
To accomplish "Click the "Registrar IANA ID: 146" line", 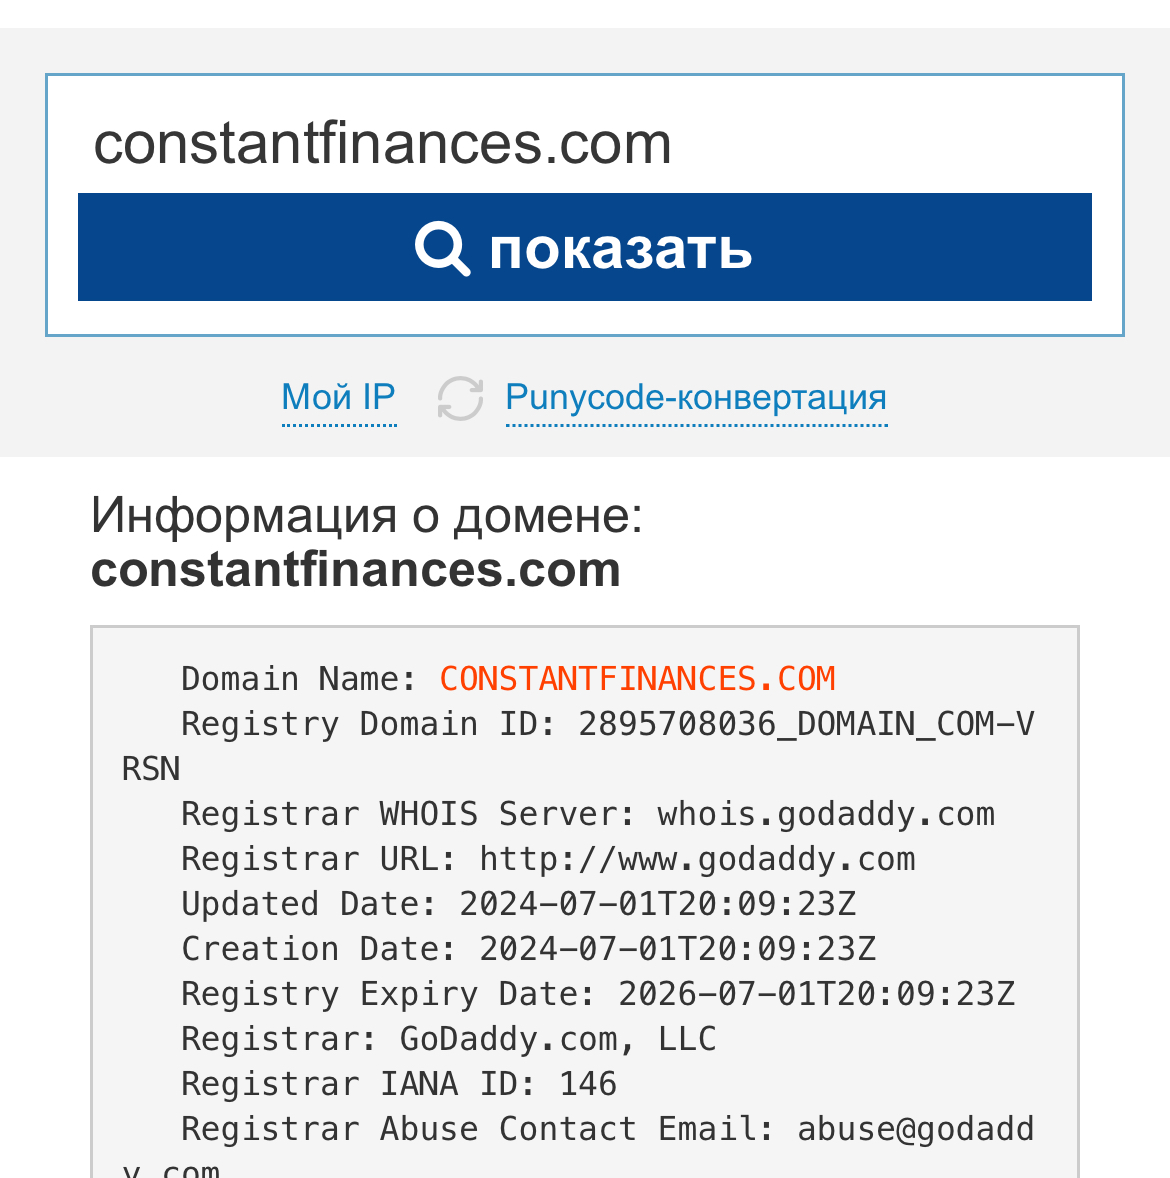I will [399, 1084].
